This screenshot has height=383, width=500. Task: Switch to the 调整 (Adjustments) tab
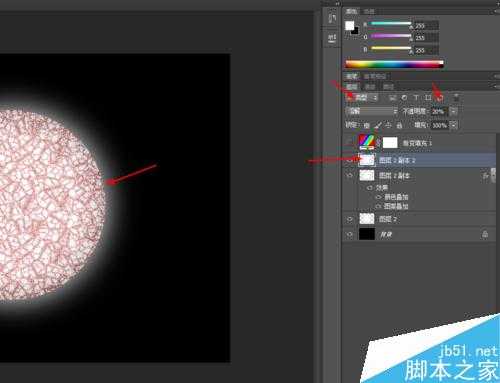(x=352, y=76)
